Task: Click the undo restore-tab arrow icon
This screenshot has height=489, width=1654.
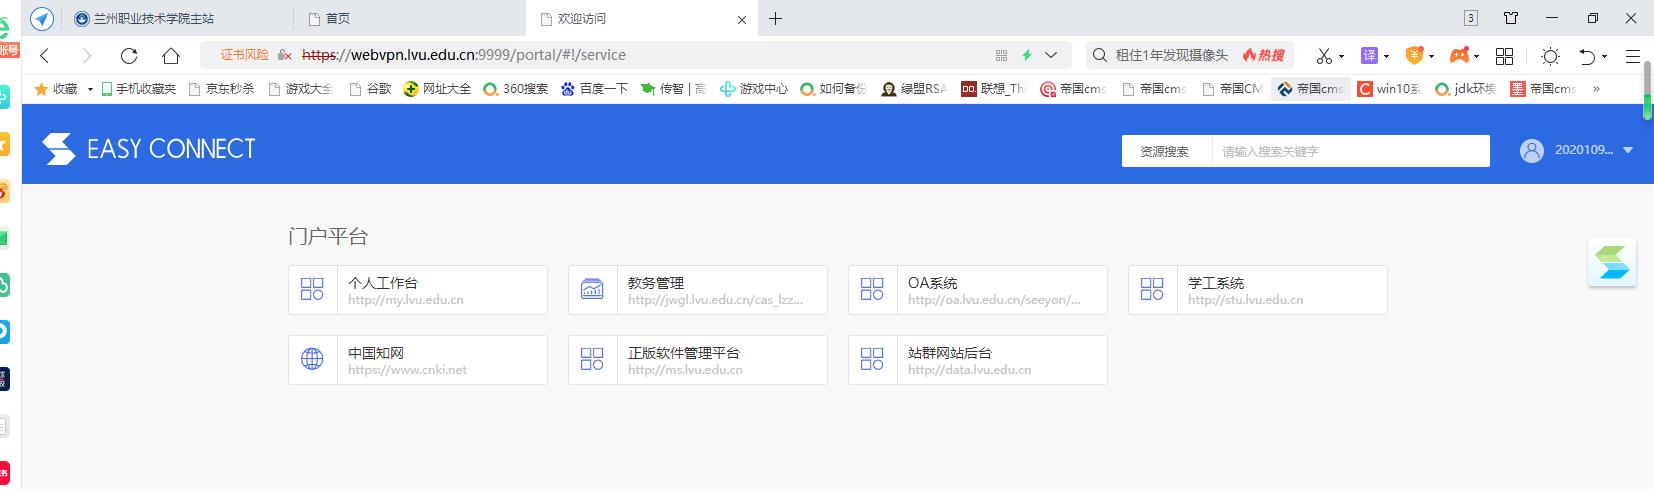Action: (x=1587, y=56)
